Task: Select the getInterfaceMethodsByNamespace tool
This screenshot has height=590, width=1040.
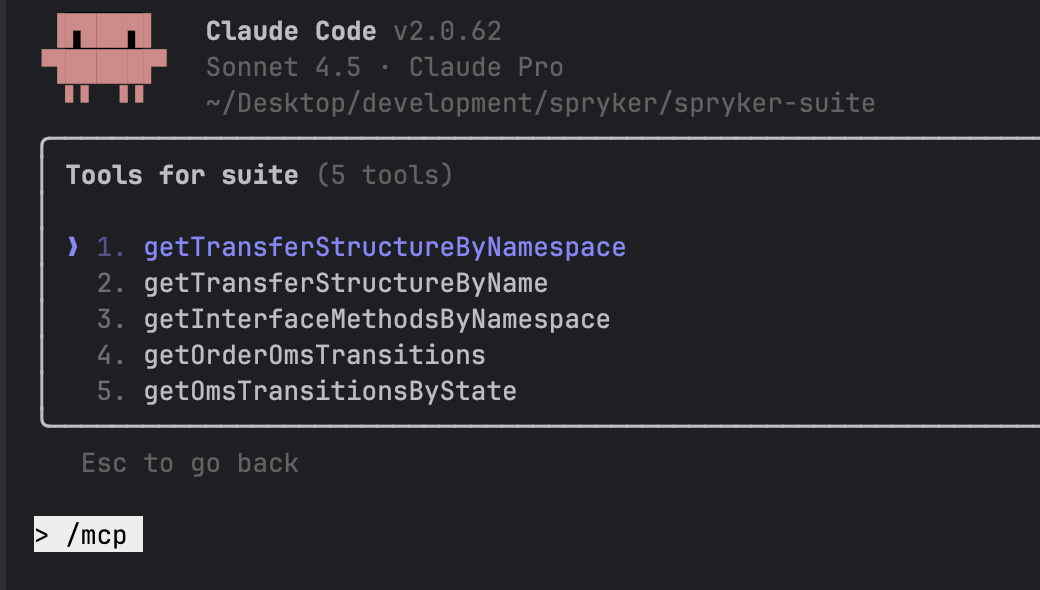Action: click(x=377, y=319)
